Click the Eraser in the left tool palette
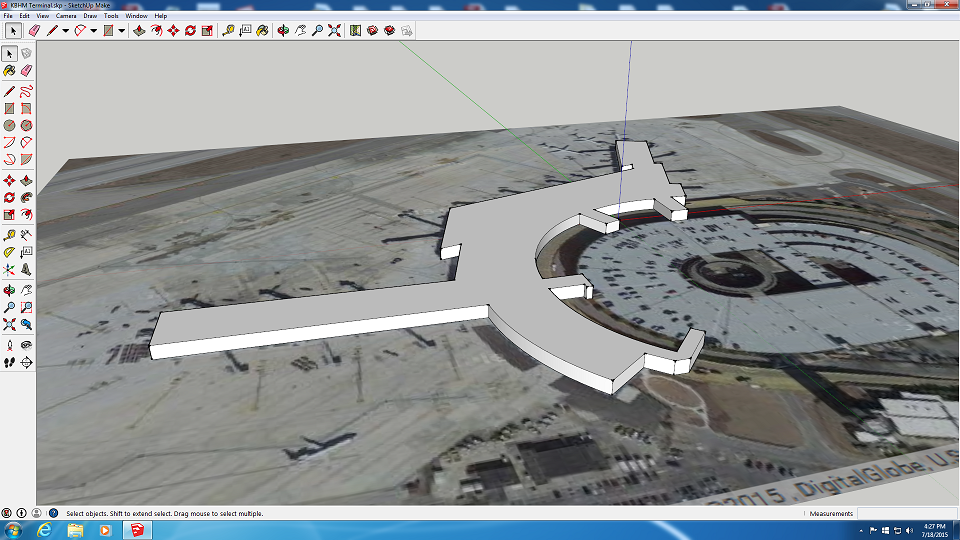This screenshot has height=540, width=960. click(26, 71)
